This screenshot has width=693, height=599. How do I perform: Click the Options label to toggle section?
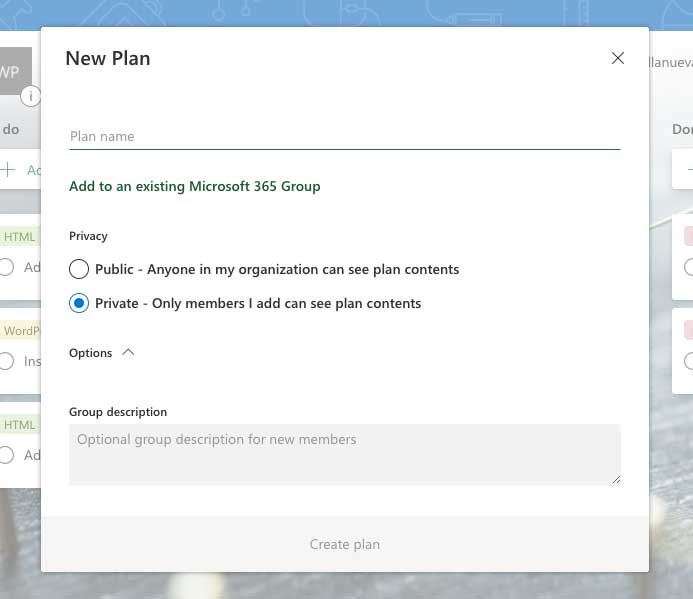pyautogui.click(x=90, y=353)
